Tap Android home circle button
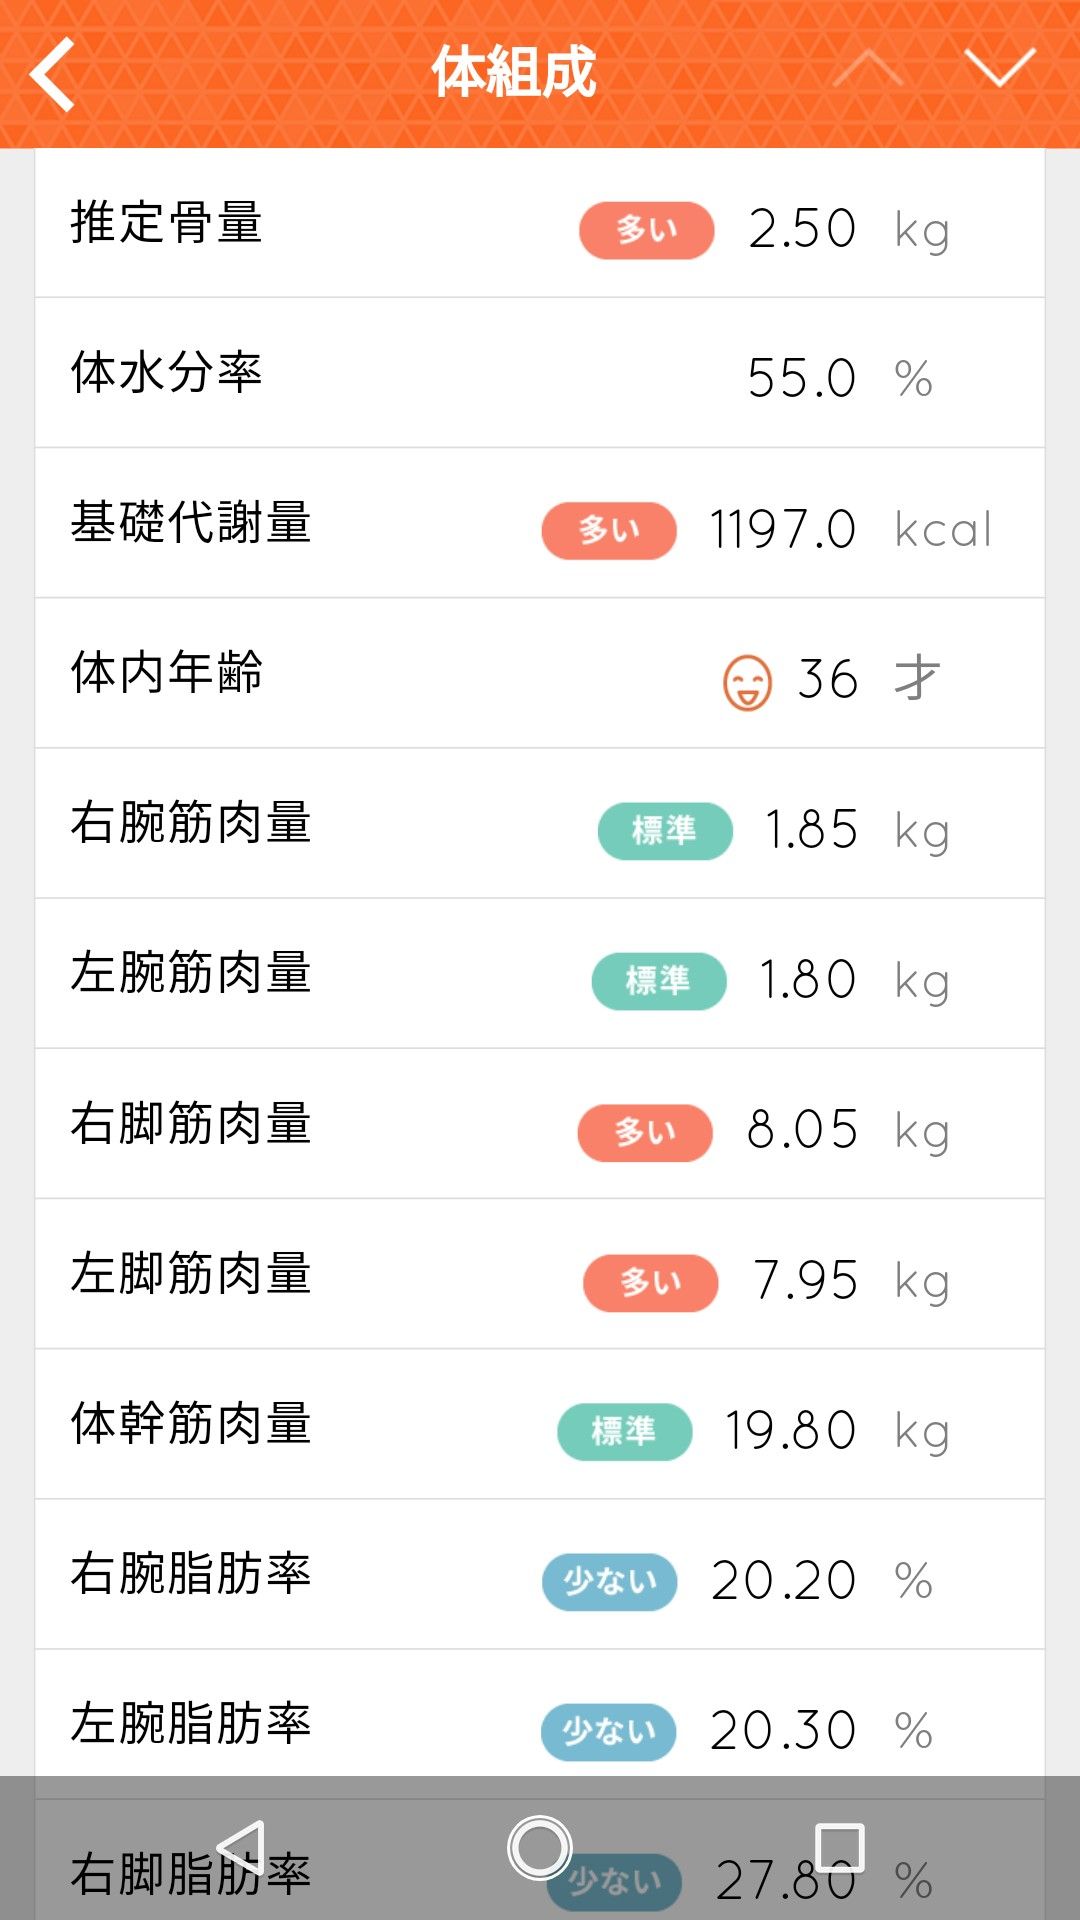This screenshot has height=1920, width=1080. coord(539,1847)
